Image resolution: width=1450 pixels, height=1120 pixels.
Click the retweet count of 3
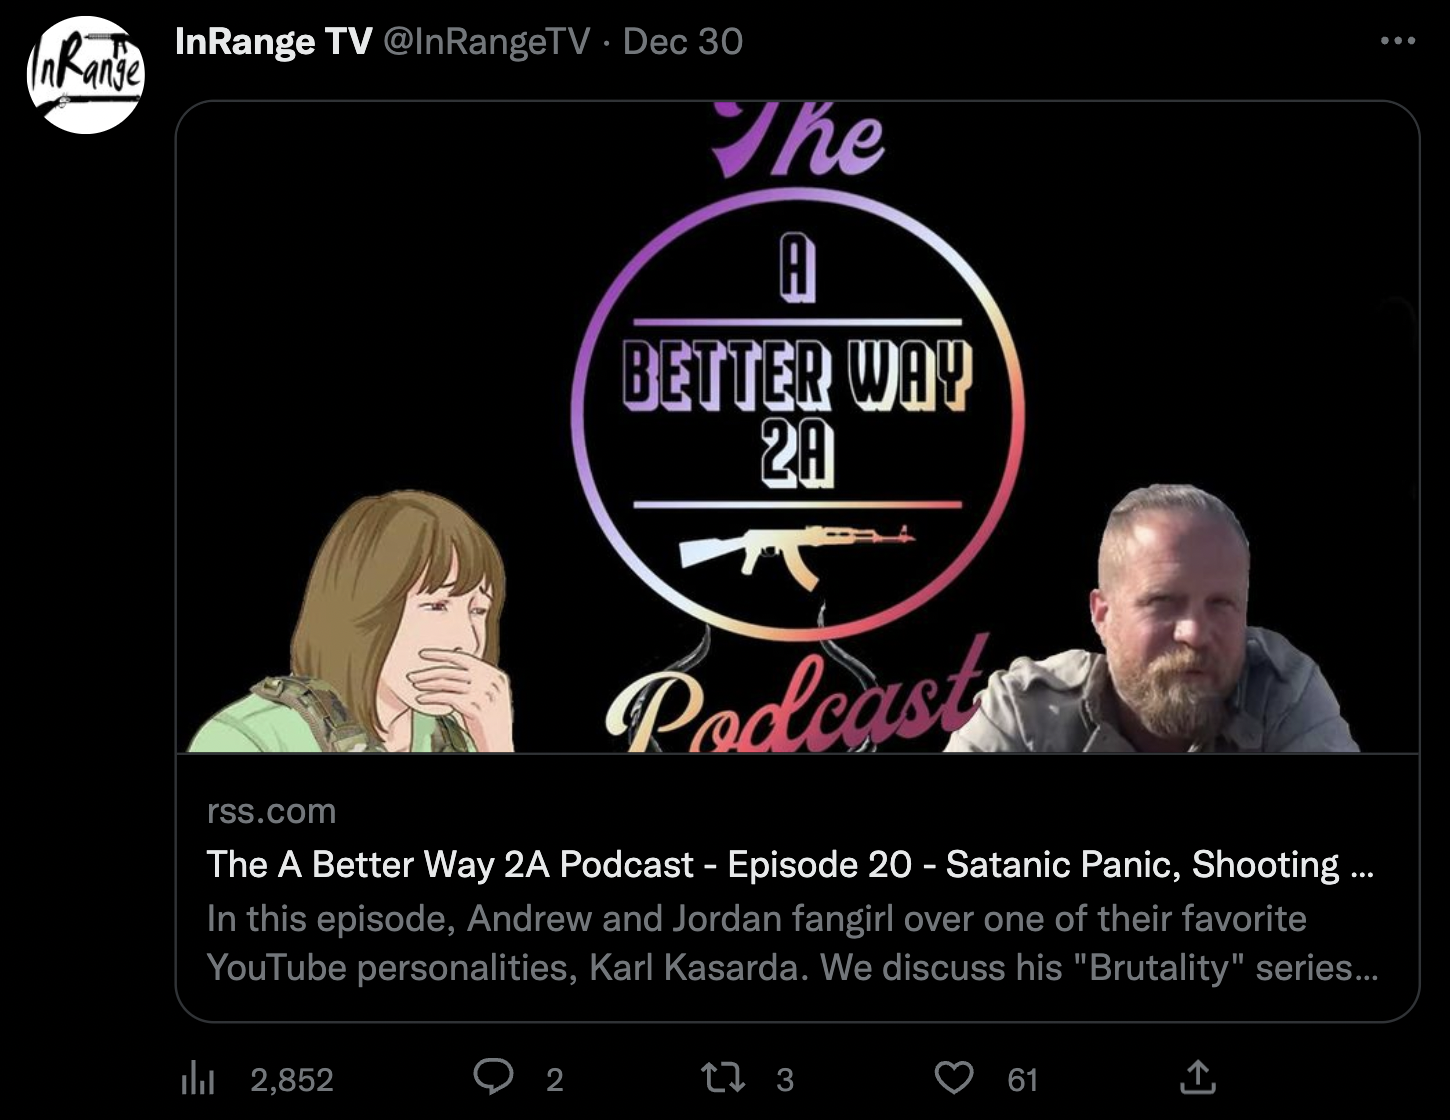tap(785, 1080)
